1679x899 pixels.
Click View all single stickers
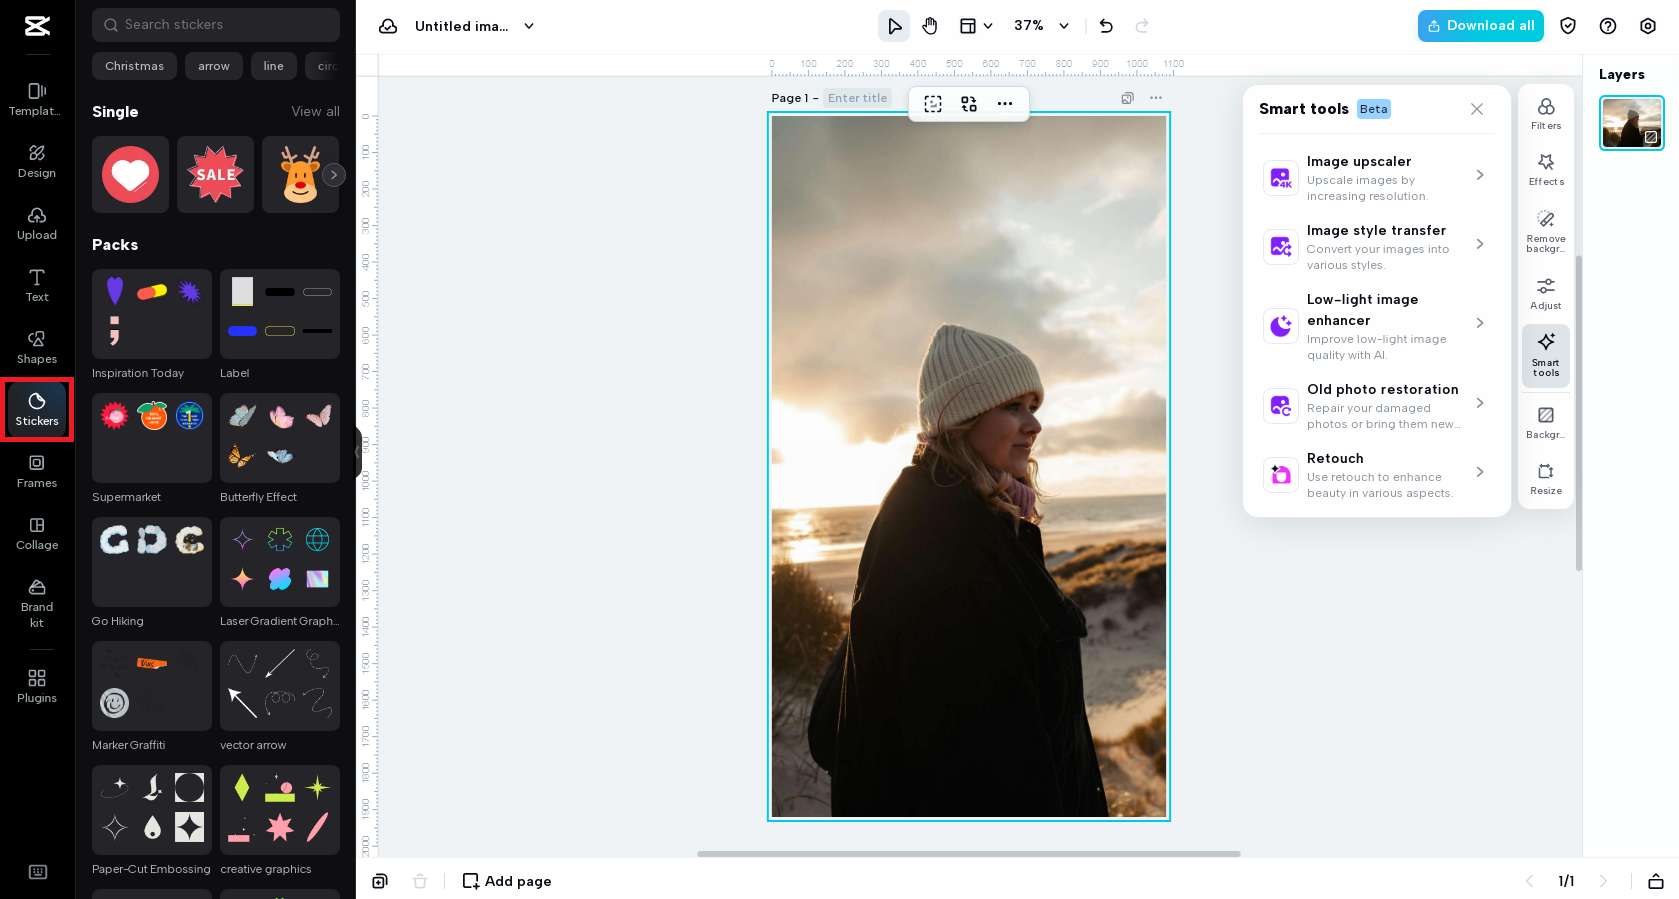tap(315, 112)
